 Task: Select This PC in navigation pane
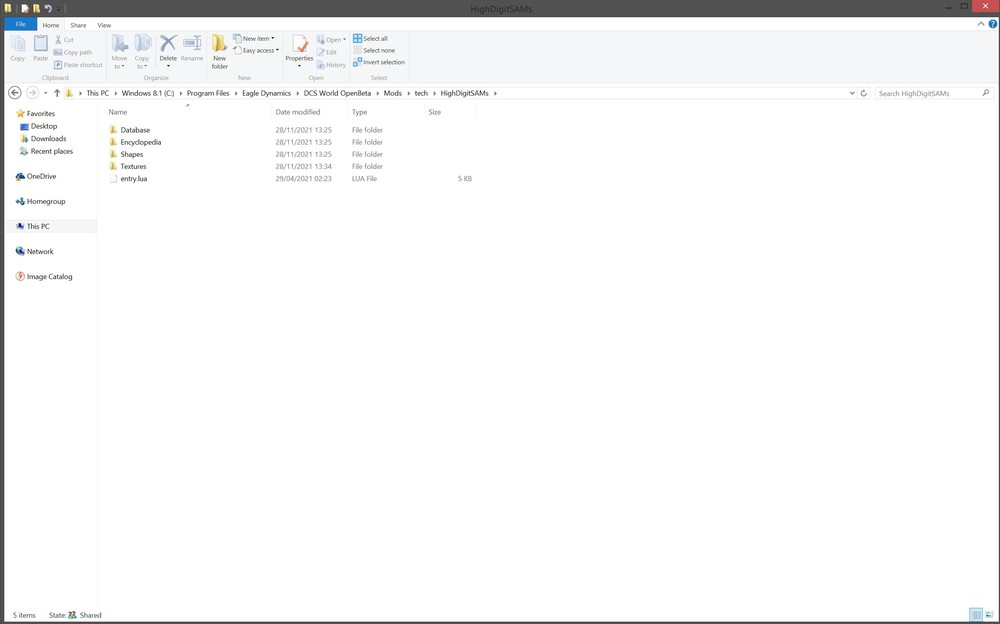coord(38,227)
